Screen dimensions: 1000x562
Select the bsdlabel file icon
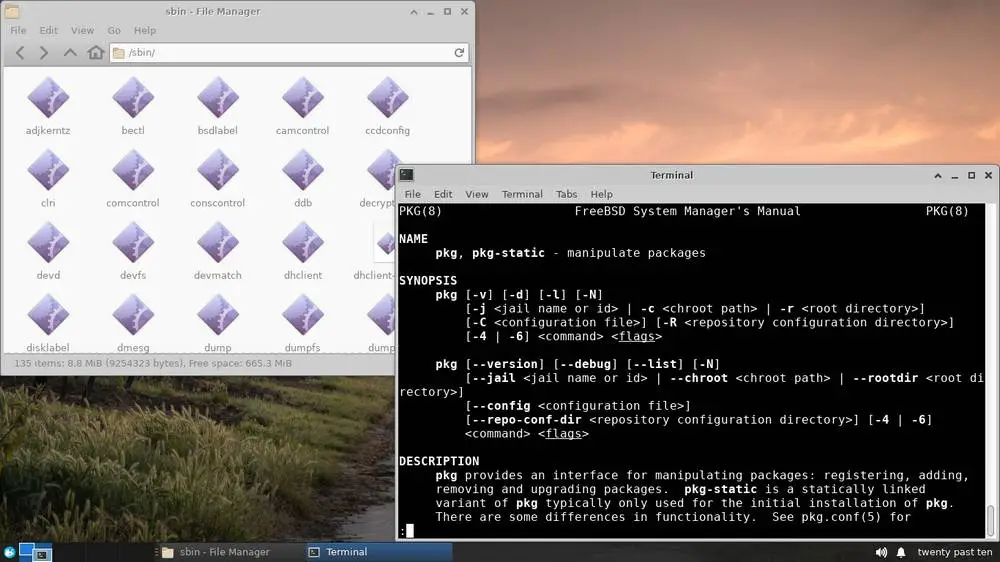point(217,98)
